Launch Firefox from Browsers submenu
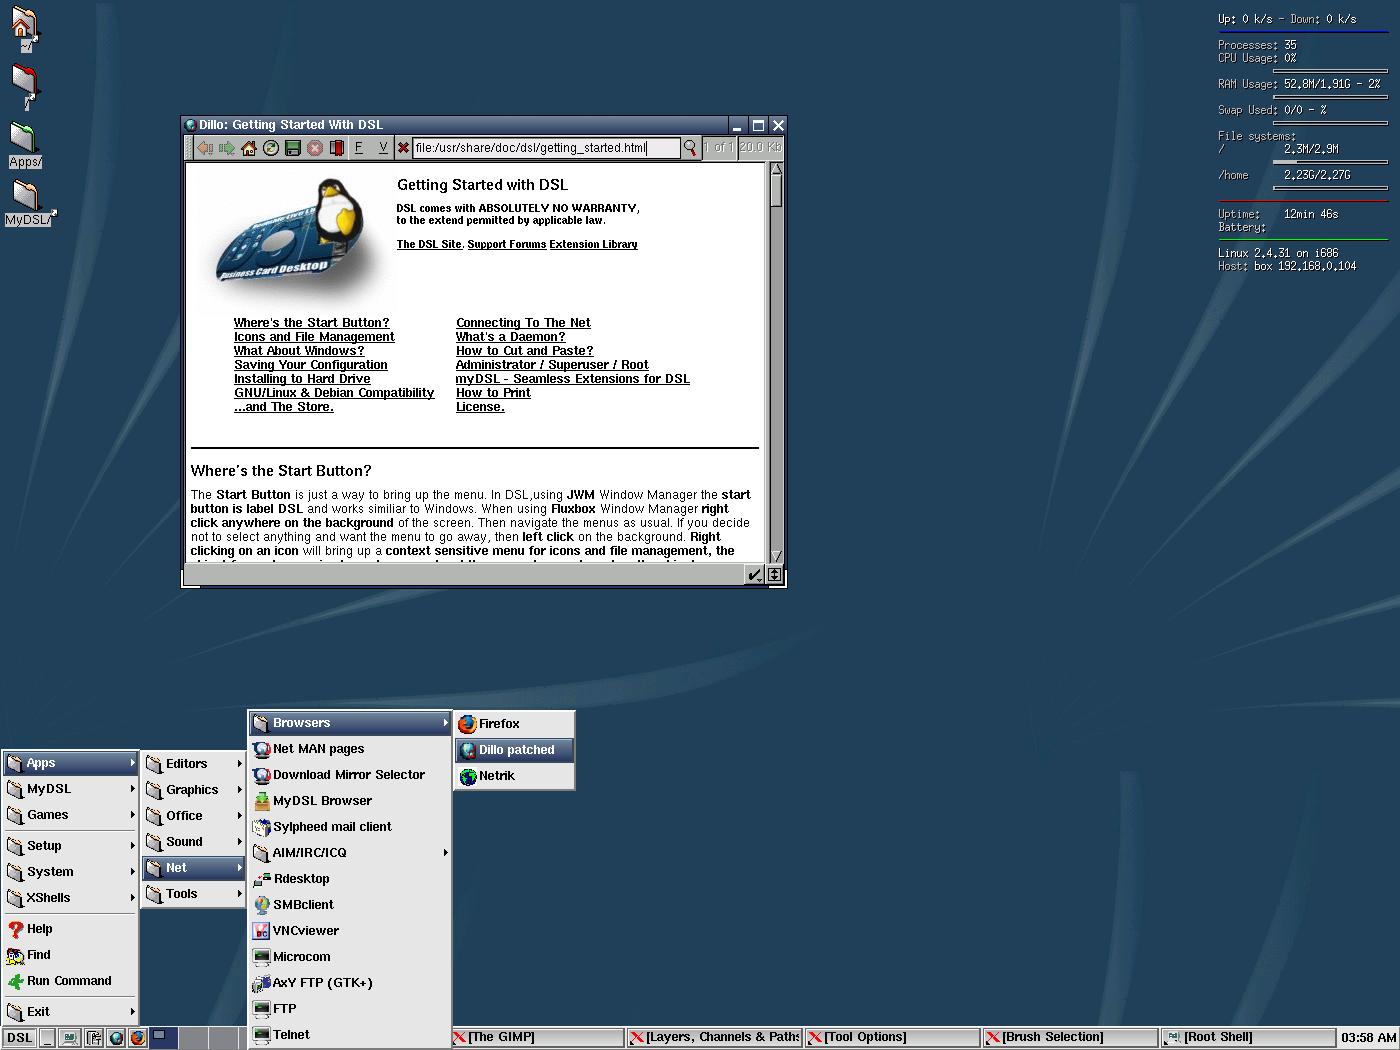Viewport: 1400px width, 1050px height. pos(514,724)
